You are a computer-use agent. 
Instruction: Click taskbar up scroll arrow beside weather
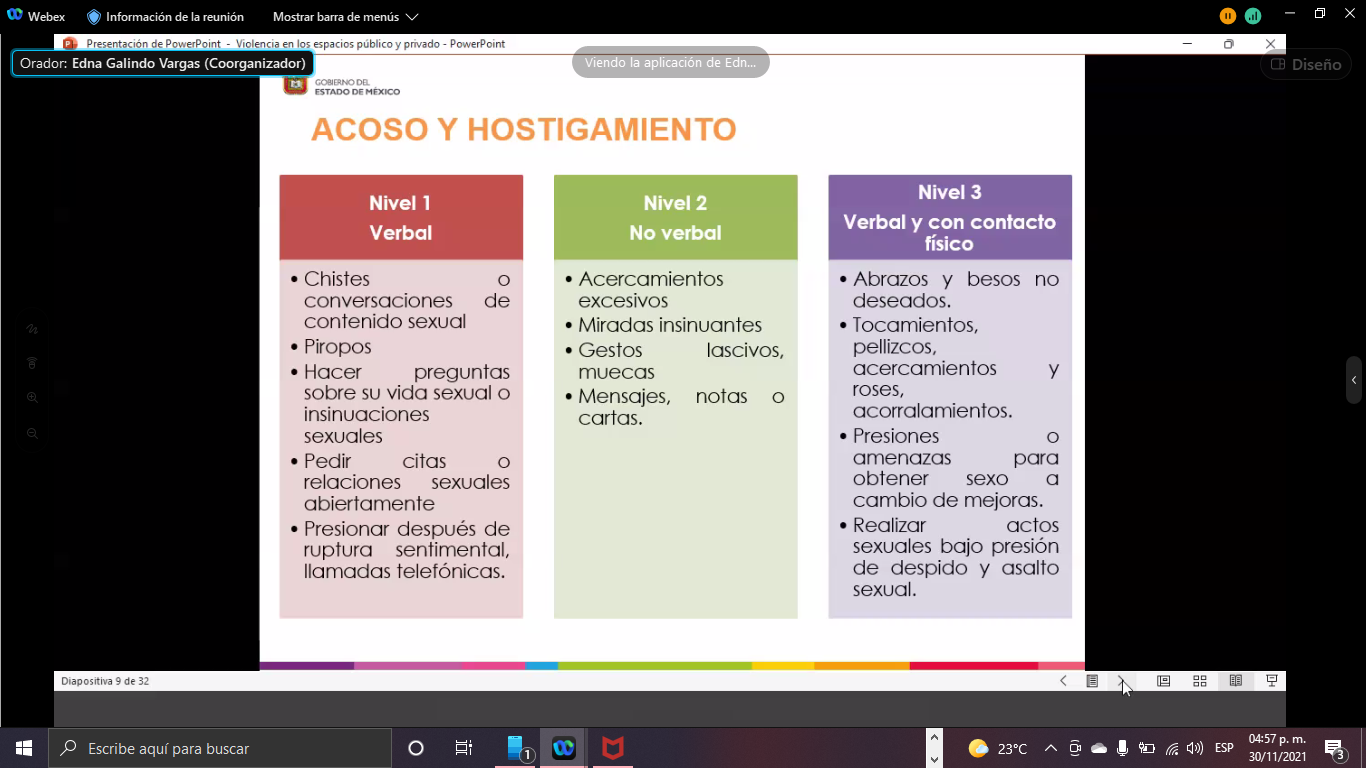click(935, 737)
